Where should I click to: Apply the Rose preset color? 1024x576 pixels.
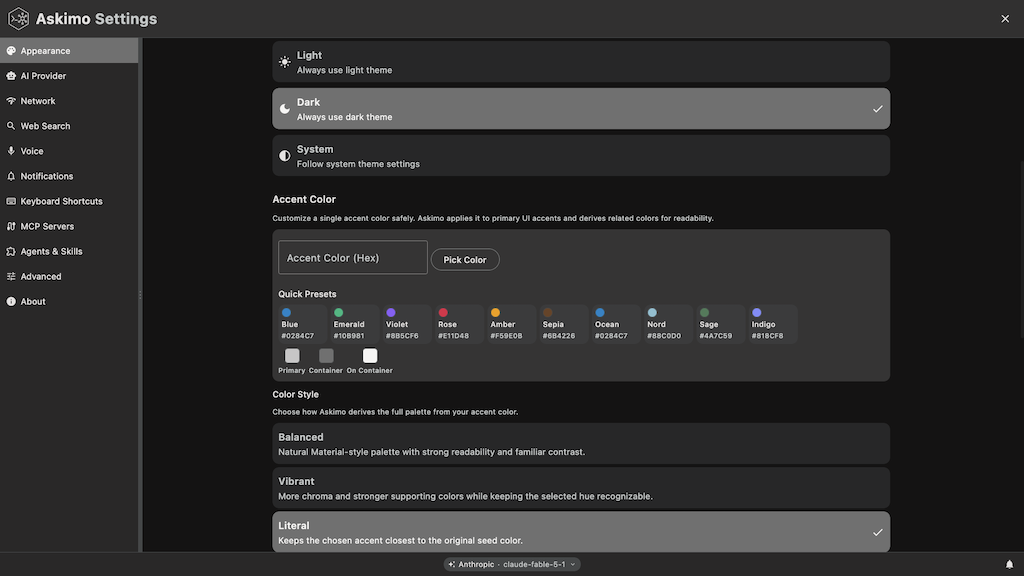point(458,324)
